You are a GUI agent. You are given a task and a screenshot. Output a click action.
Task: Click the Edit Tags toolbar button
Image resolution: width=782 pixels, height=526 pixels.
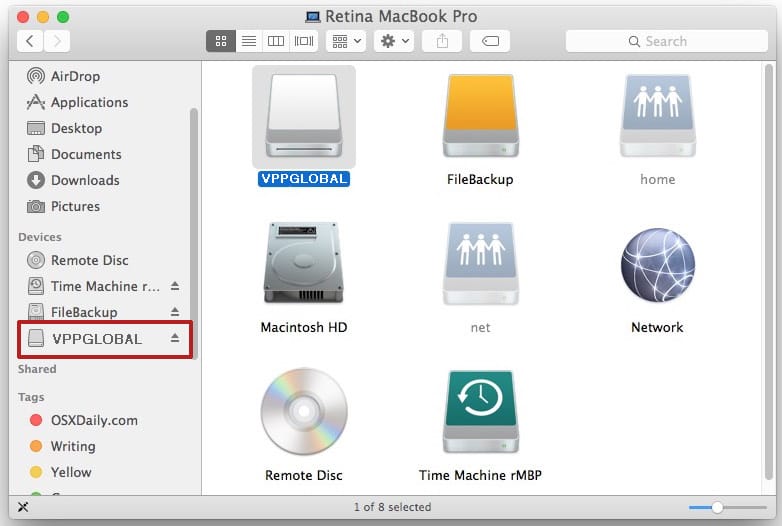[x=490, y=41]
